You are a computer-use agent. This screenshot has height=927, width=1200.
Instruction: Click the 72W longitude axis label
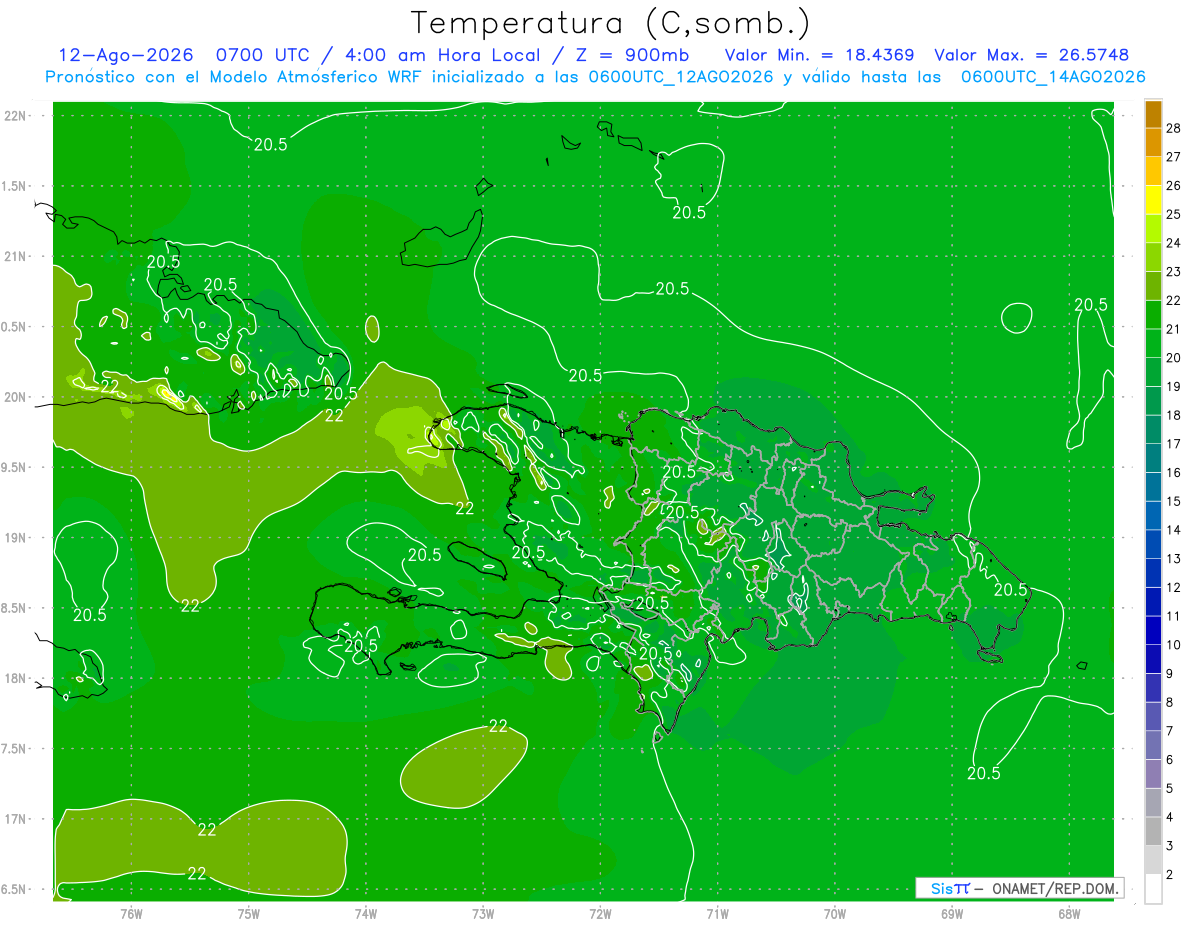[x=600, y=914]
